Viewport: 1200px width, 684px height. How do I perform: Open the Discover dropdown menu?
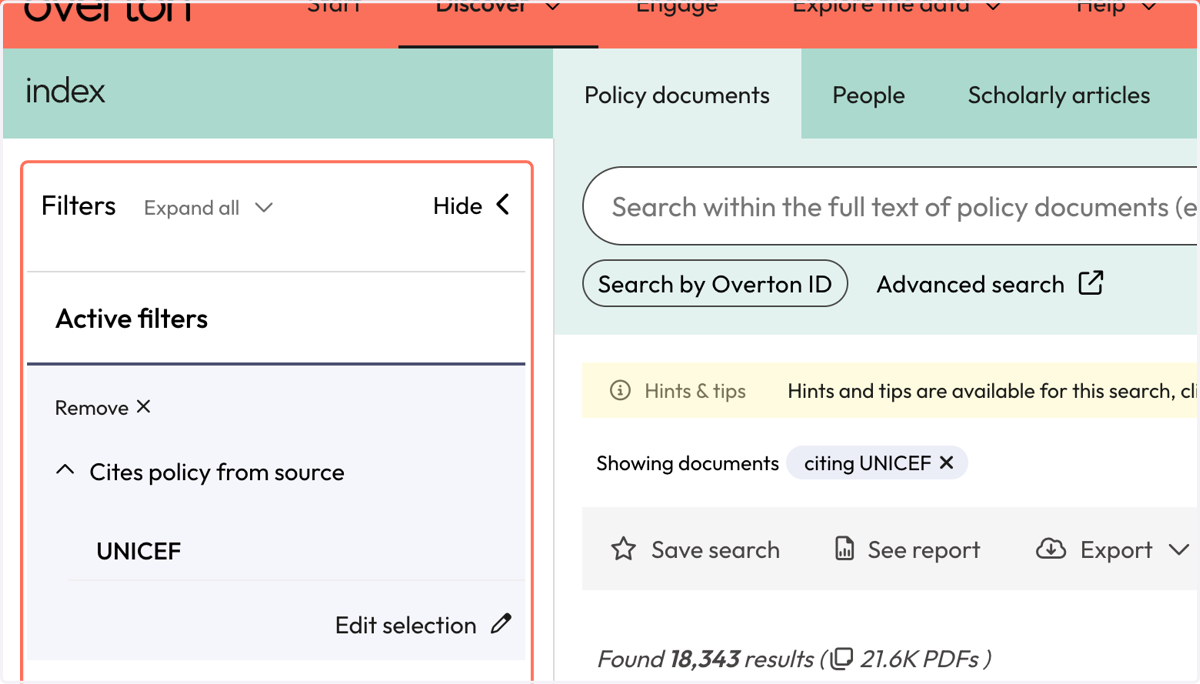pyautogui.click(x=498, y=10)
